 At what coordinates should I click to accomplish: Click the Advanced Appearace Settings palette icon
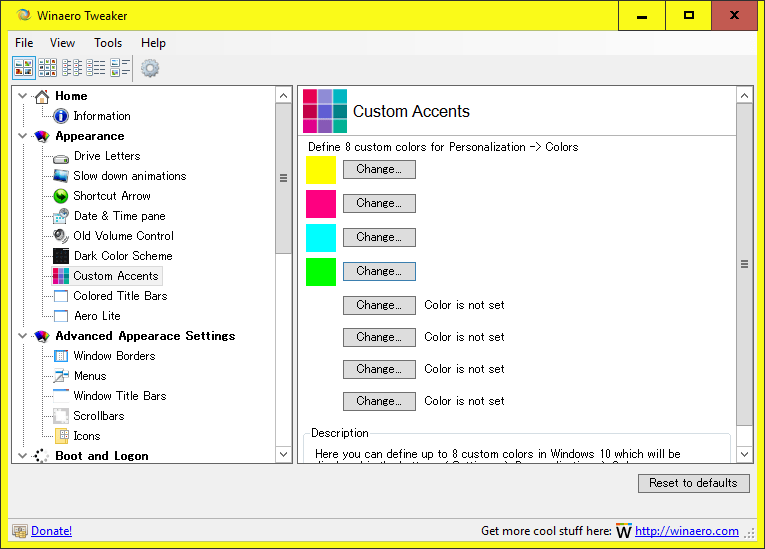click(42, 336)
